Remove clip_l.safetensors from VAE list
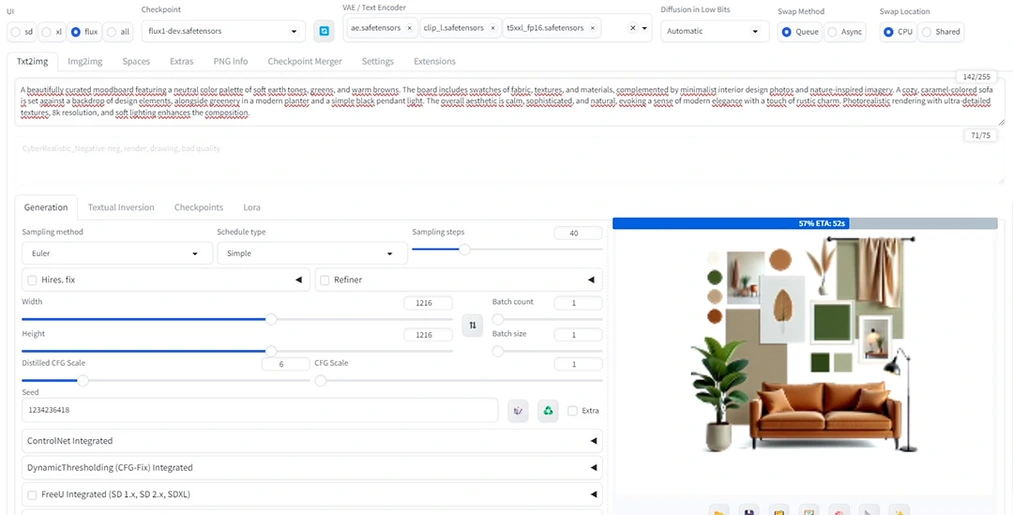Viewport: 1013px width, 515px height. [492, 28]
